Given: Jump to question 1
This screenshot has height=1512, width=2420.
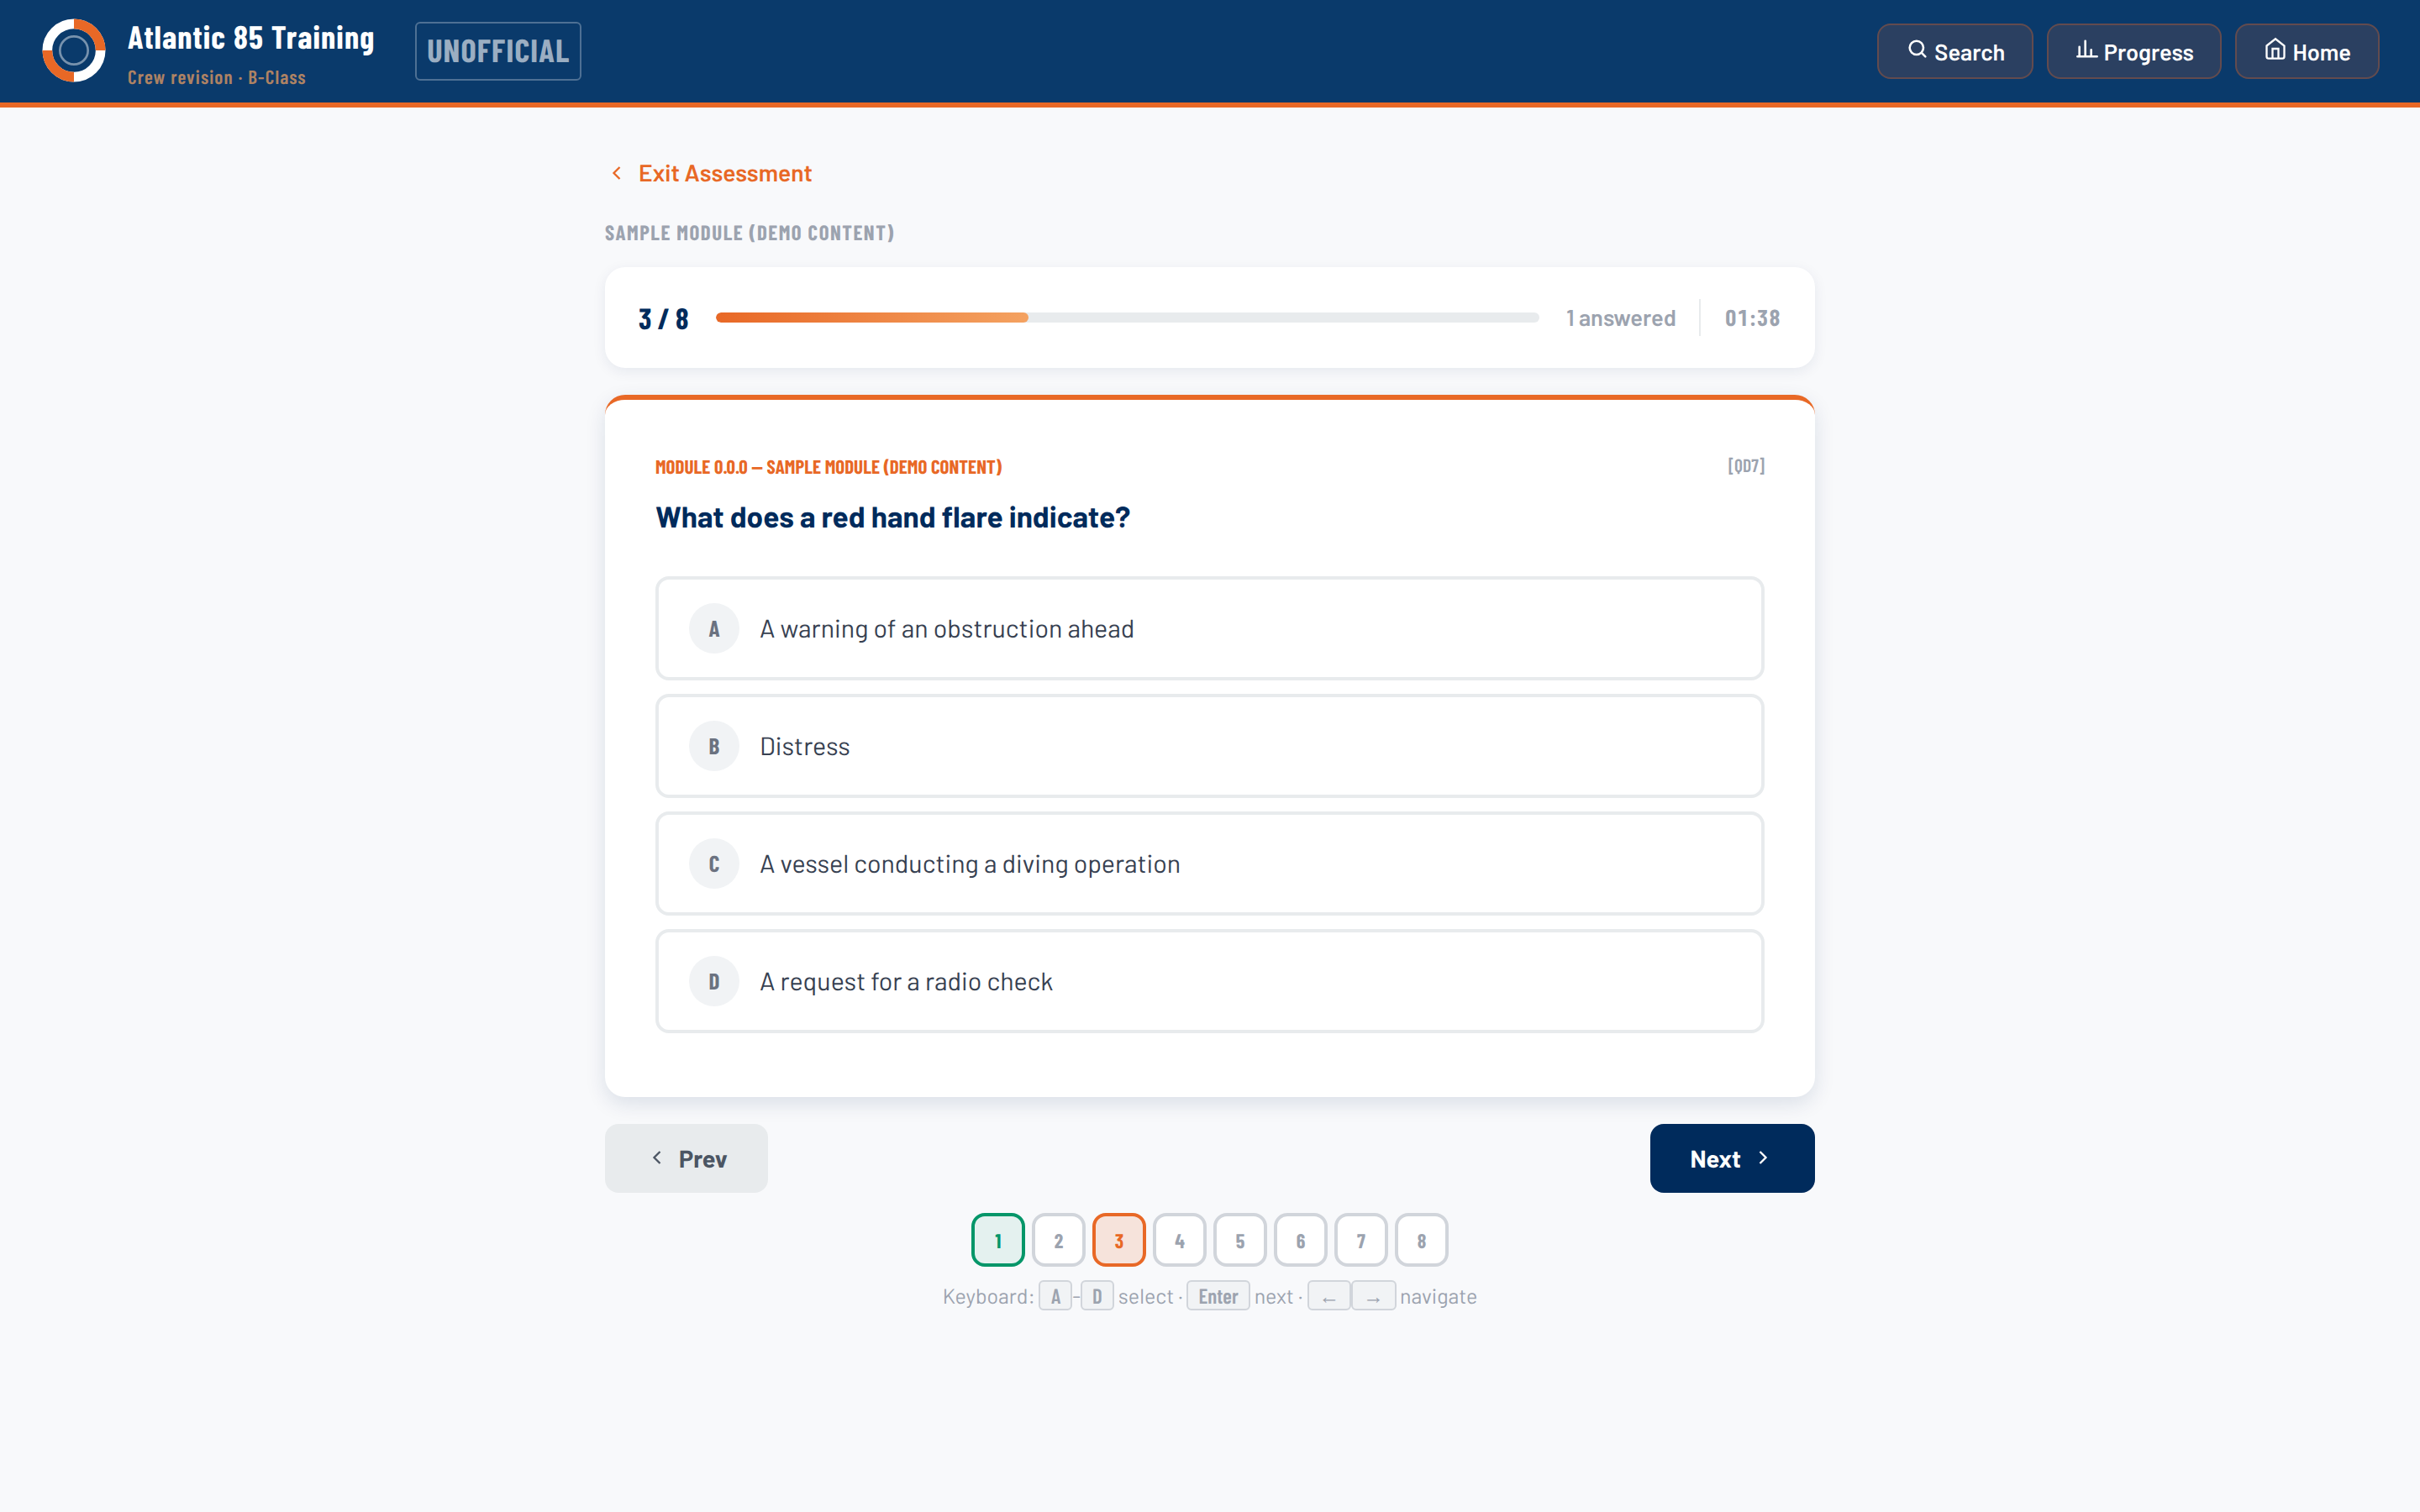Looking at the screenshot, I should coord(998,1240).
